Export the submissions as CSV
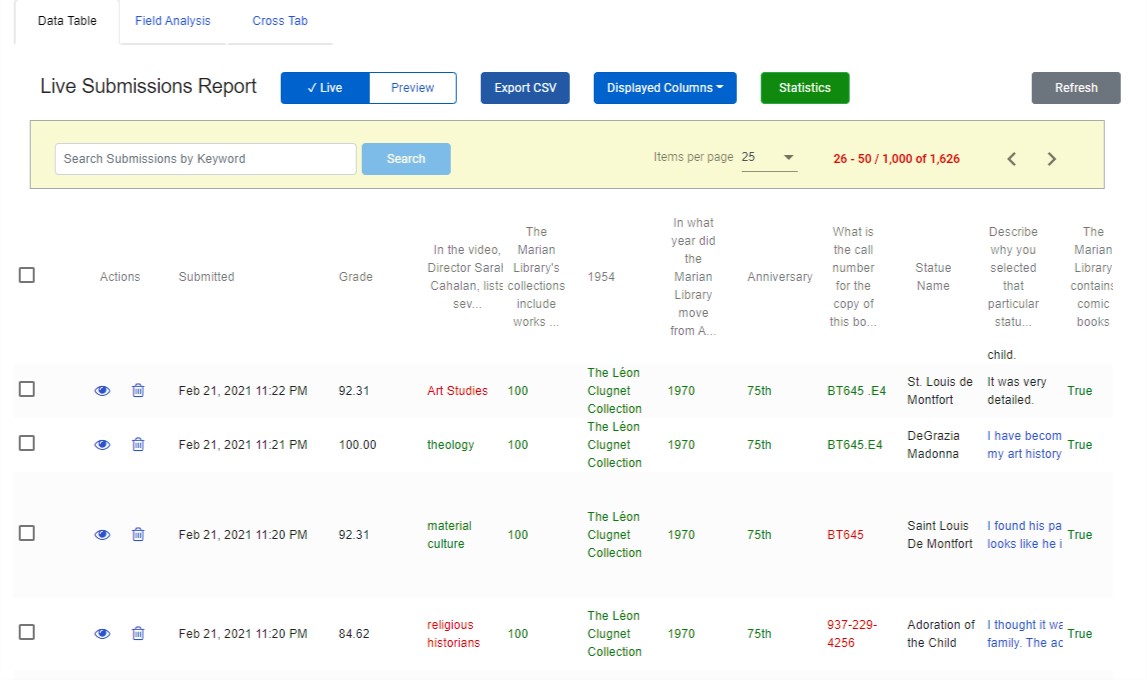1147x680 pixels. coord(525,88)
